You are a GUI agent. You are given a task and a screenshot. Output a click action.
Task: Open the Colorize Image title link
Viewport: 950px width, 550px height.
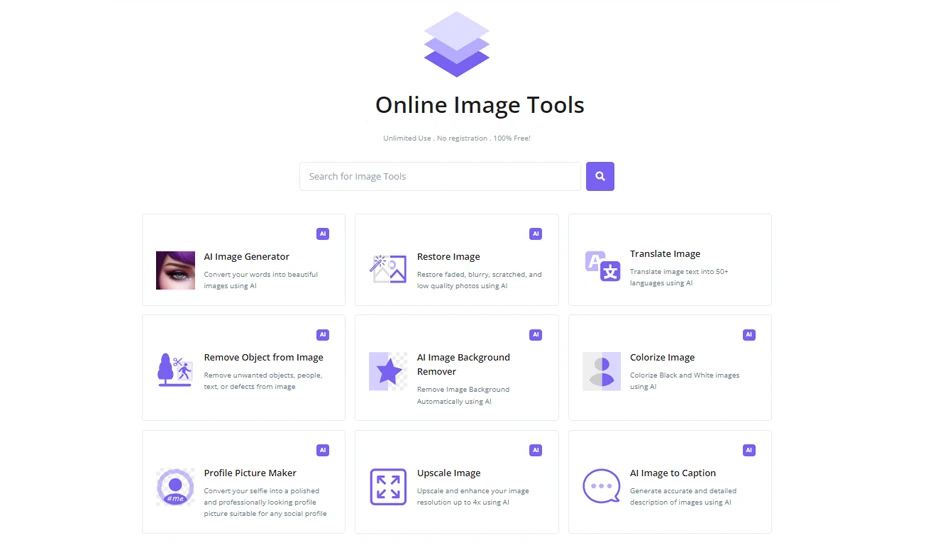pyautogui.click(x=662, y=357)
